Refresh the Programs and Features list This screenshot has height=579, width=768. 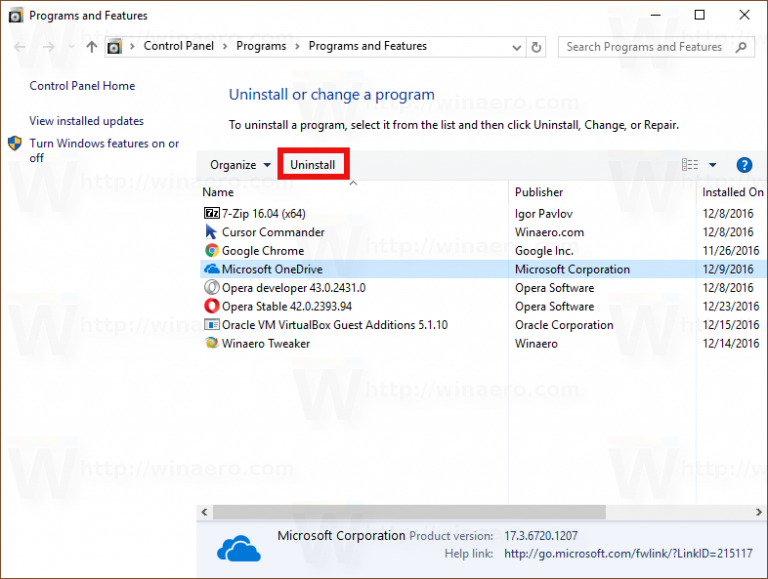[x=536, y=47]
